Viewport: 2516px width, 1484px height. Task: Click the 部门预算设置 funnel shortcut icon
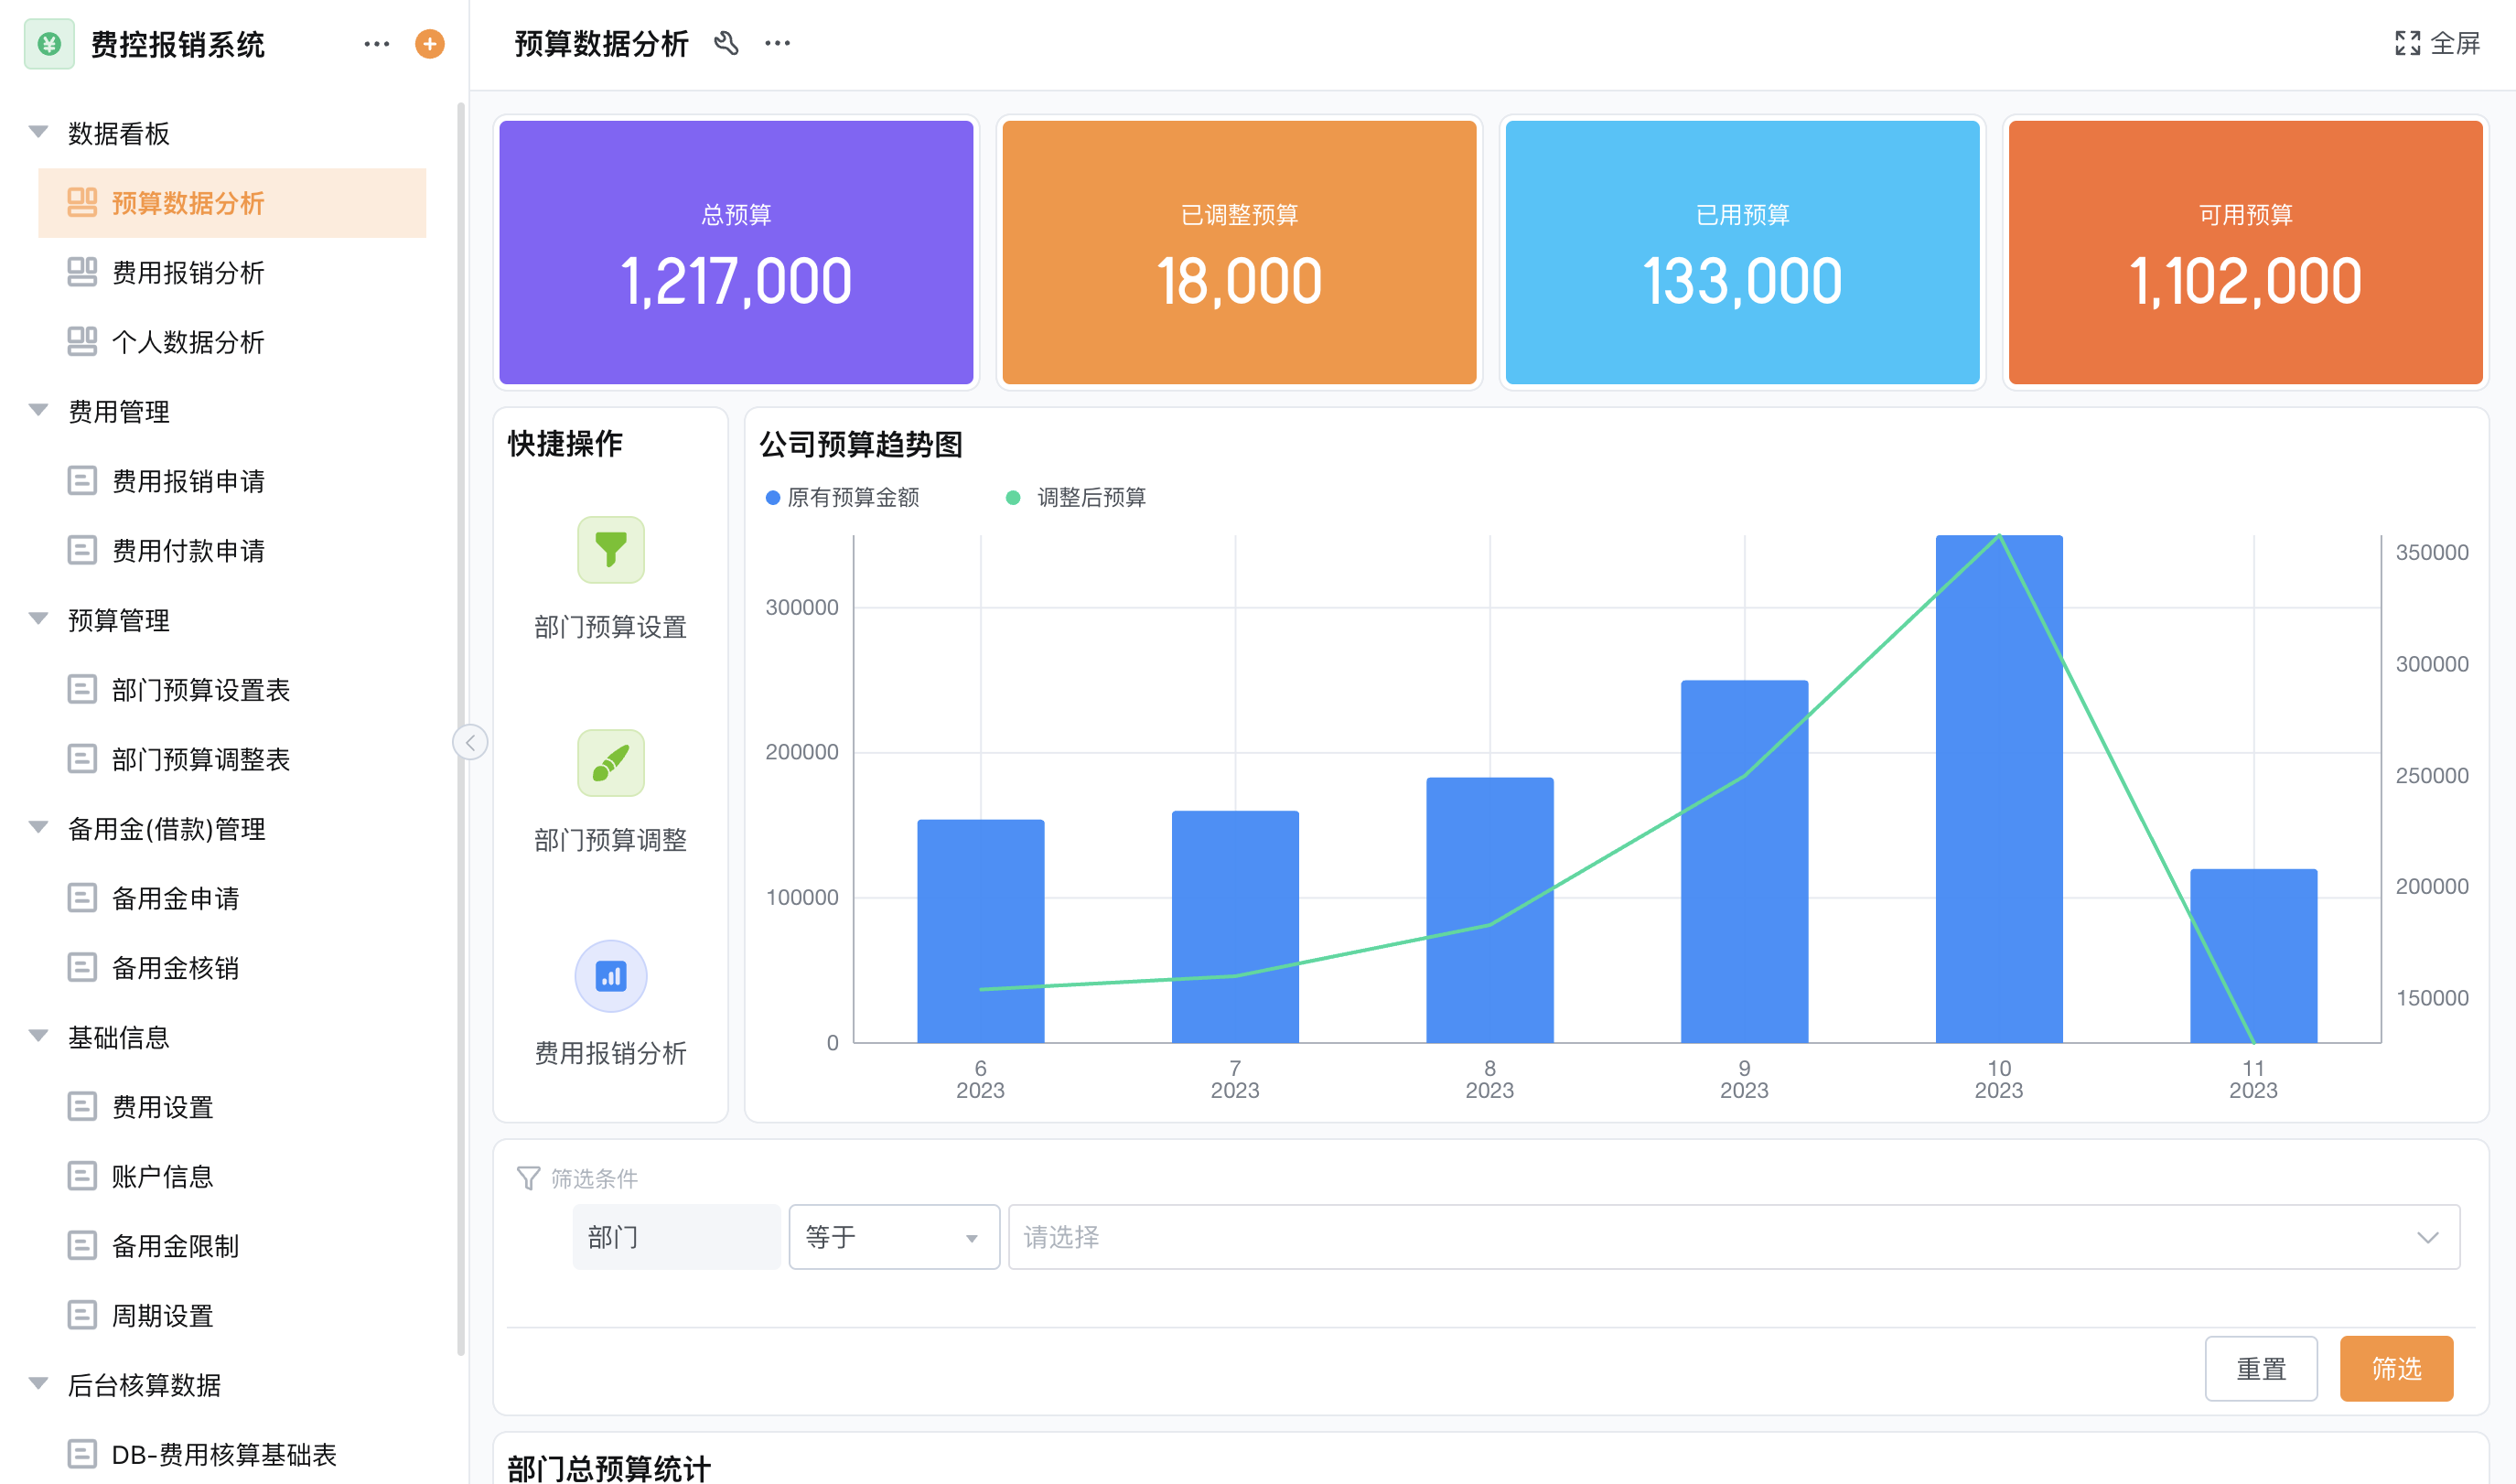click(x=611, y=550)
